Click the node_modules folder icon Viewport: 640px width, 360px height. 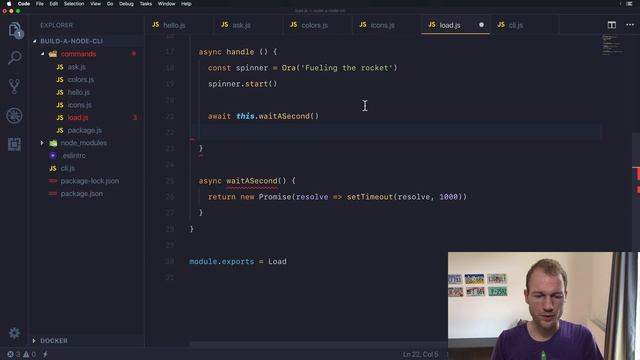pos(53,143)
